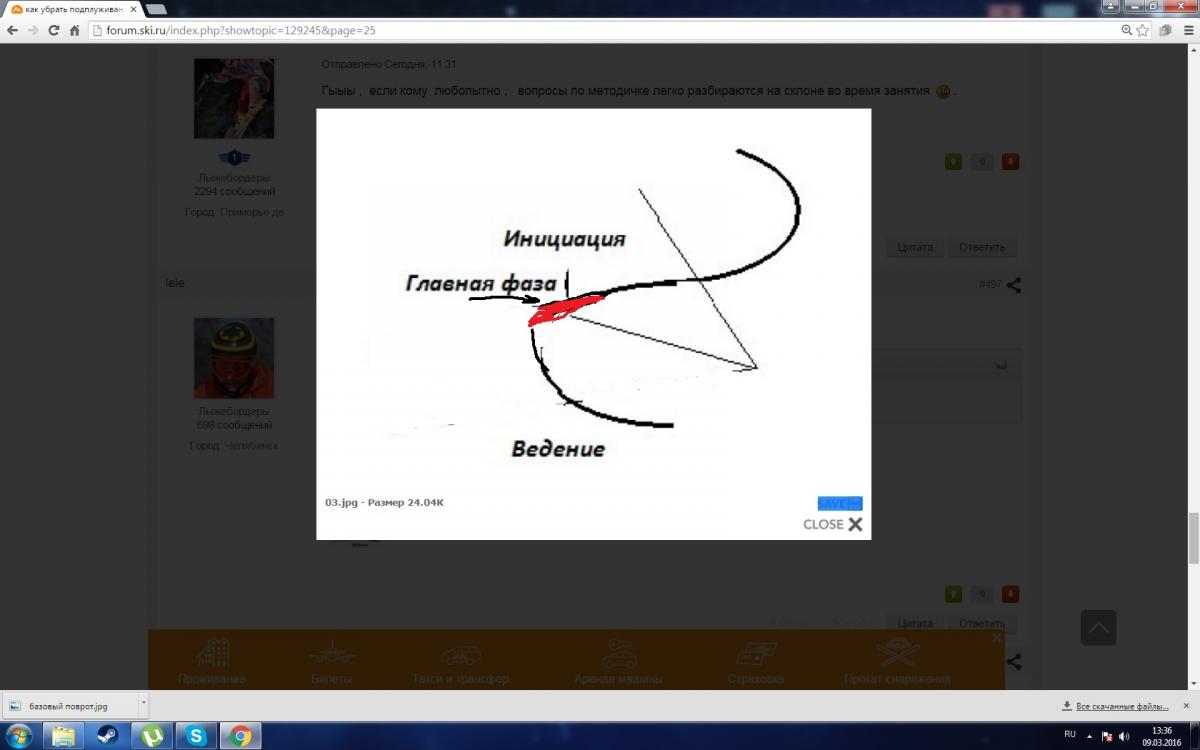Upvote the lower post with green arrow
Screen dimensions: 1200x750
pyautogui.click(x=953, y=594)
